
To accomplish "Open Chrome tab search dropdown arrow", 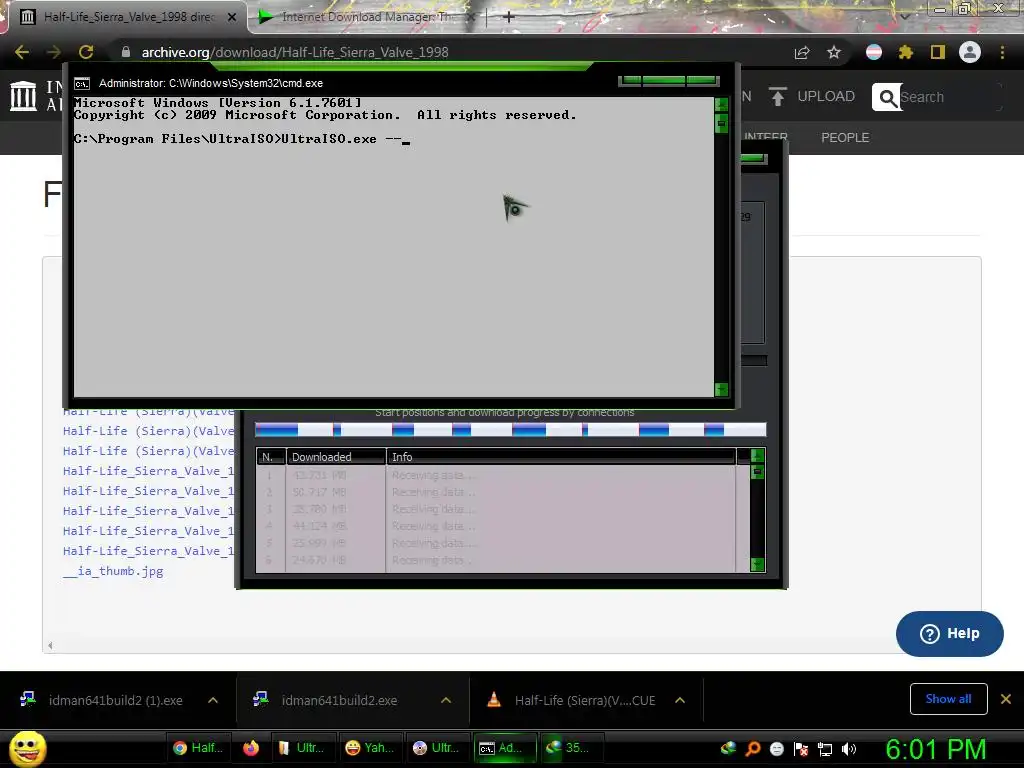I will click(904, 15).
